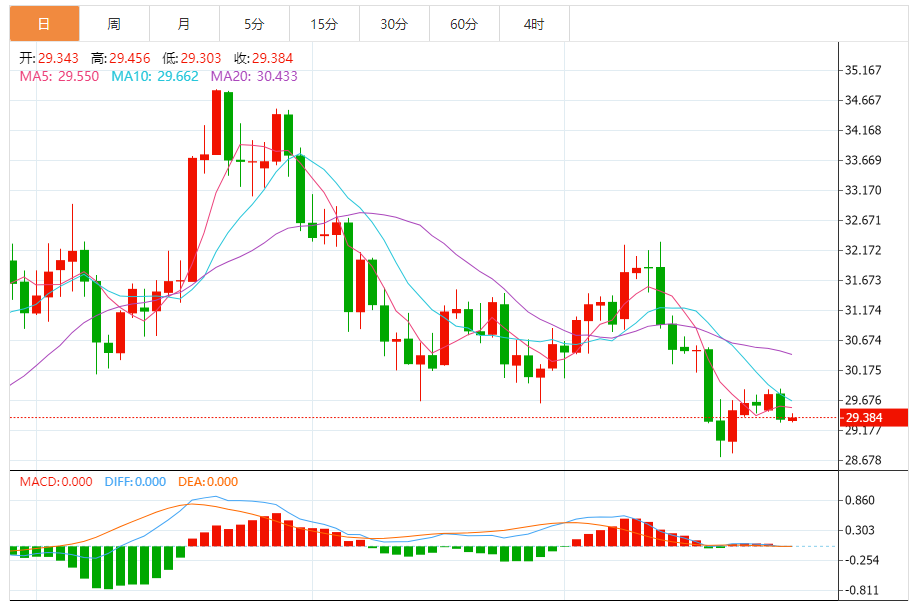Click the DEA:0.000 indicator label
This screenshot has height=601, width=915.
point(208,482)
